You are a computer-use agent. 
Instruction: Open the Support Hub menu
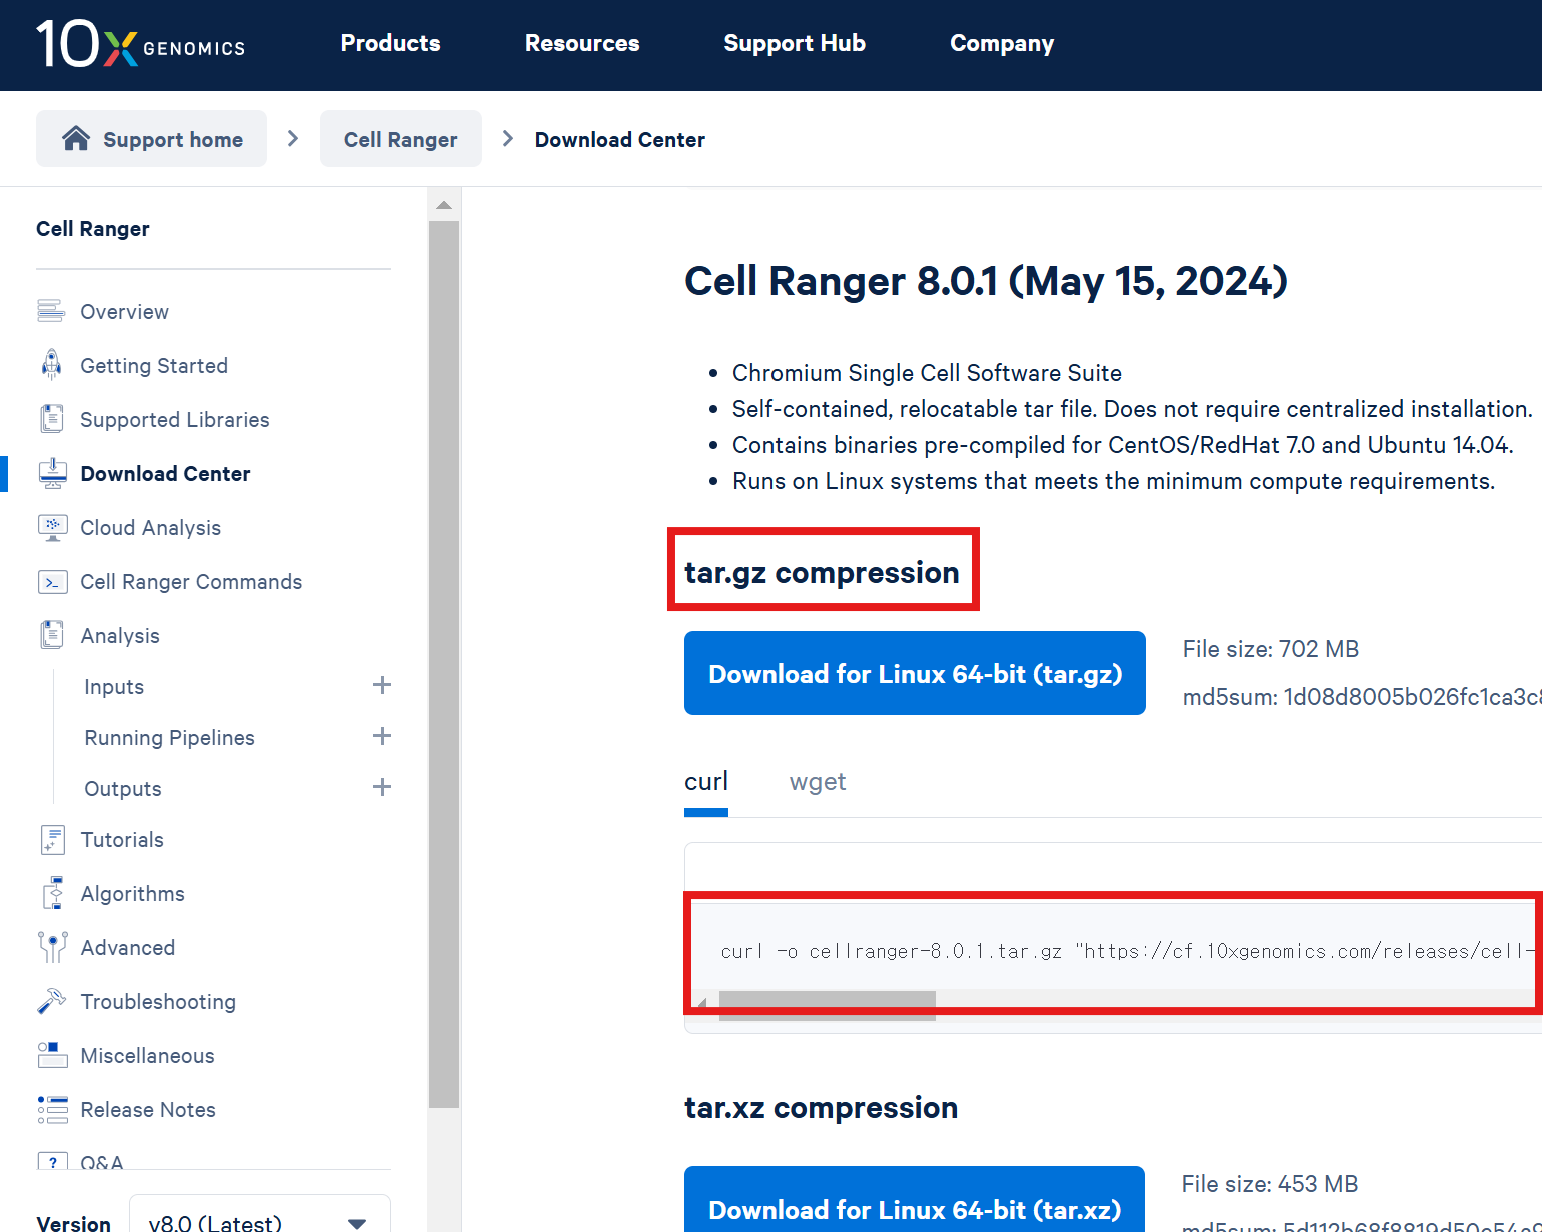click(794, 43)
